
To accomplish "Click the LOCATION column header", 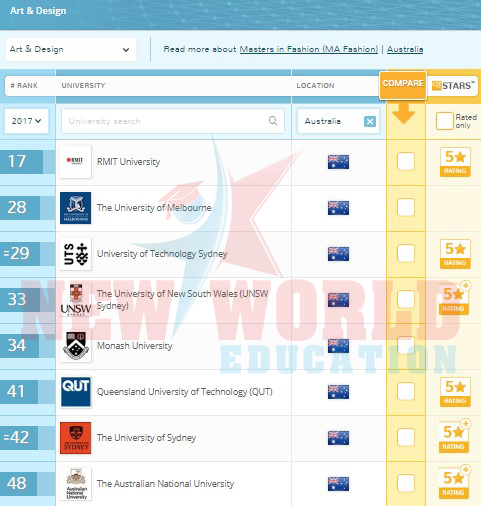I will tap(315, 86).
